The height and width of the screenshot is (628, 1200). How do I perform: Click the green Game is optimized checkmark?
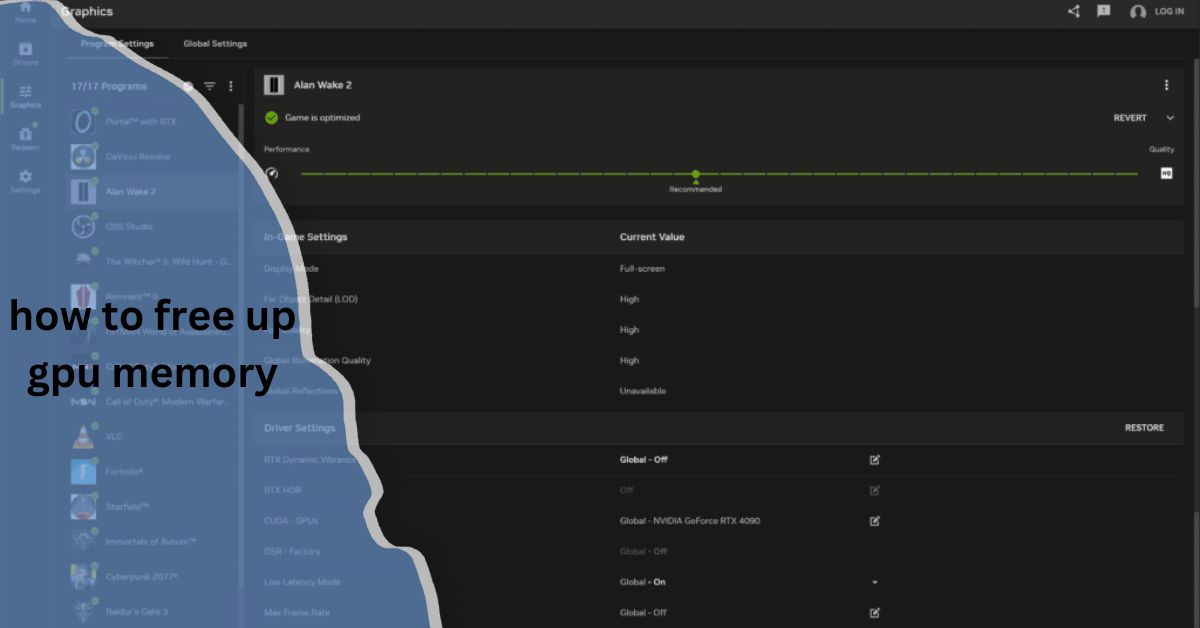tap(271, 117)
